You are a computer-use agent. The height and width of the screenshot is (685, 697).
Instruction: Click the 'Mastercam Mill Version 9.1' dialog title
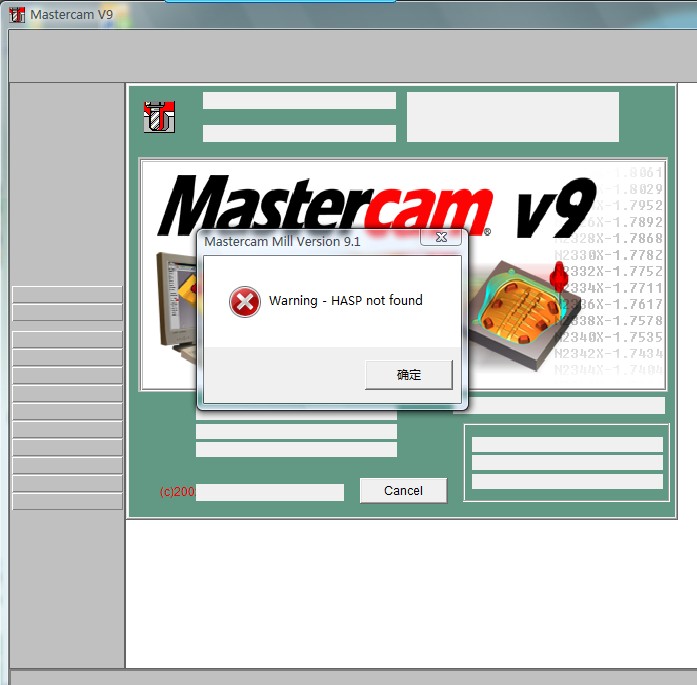pos(282,241)
